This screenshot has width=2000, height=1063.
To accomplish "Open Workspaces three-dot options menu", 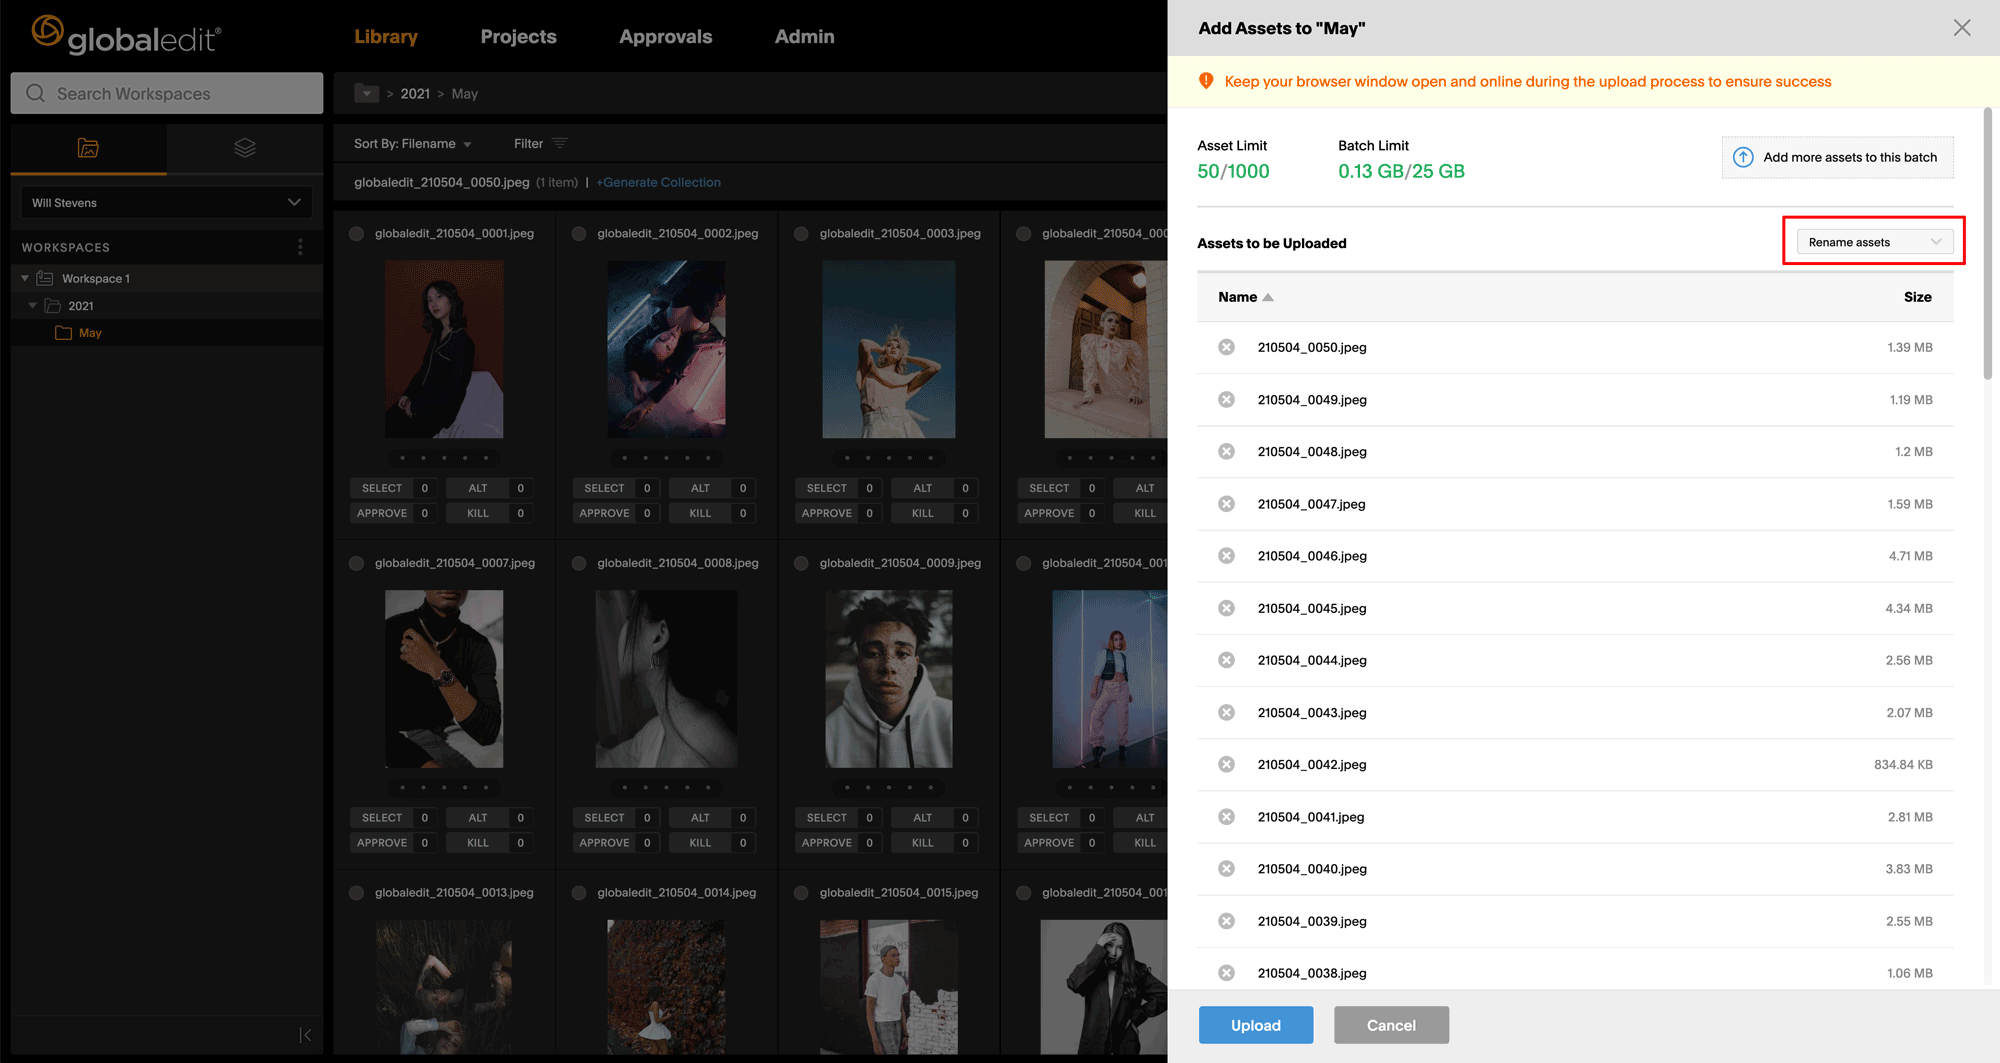I will 300,247.
